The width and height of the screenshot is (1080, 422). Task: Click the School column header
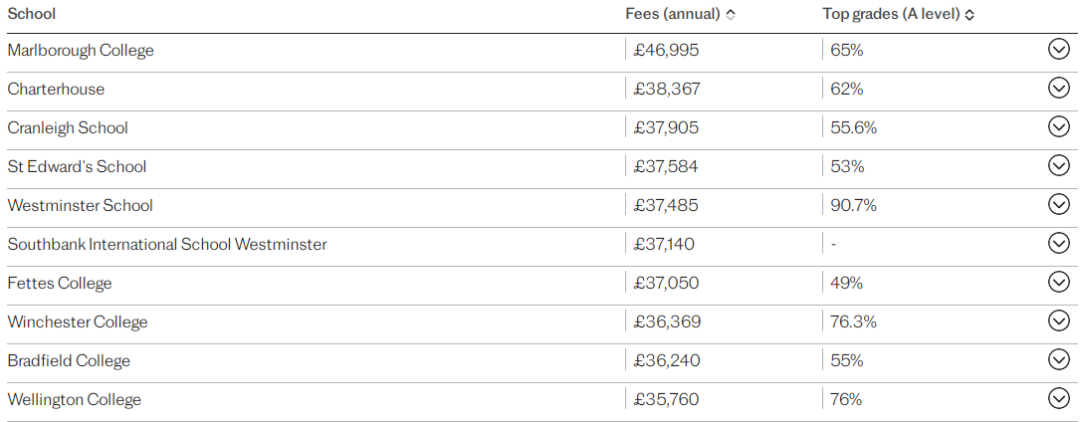click(x=32, y=14)
